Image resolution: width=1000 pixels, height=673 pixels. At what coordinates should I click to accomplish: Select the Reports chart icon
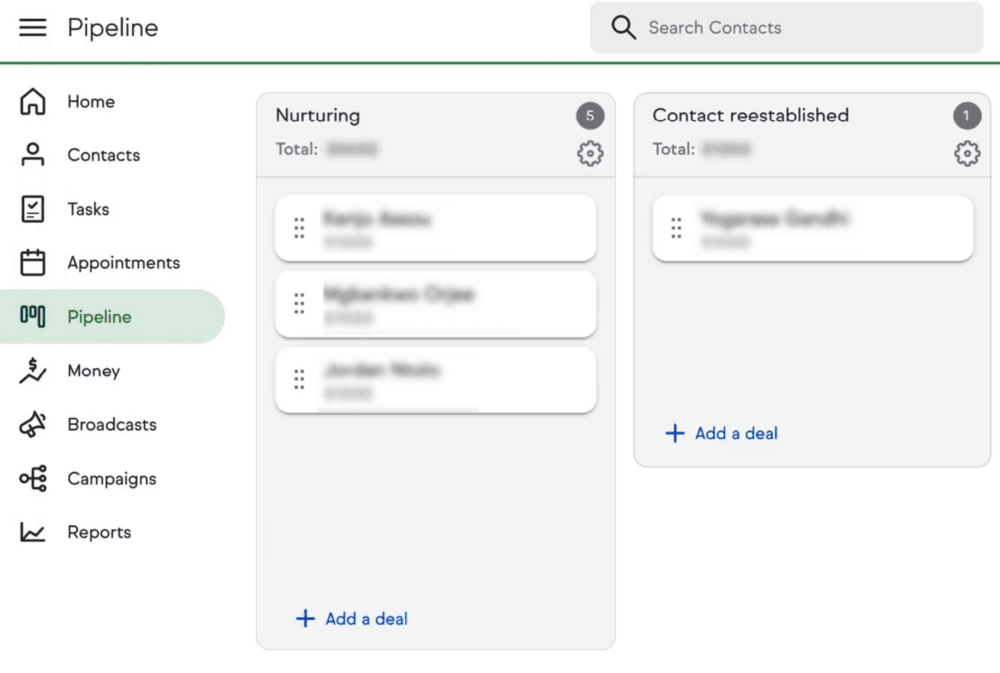tap(33, 532)
